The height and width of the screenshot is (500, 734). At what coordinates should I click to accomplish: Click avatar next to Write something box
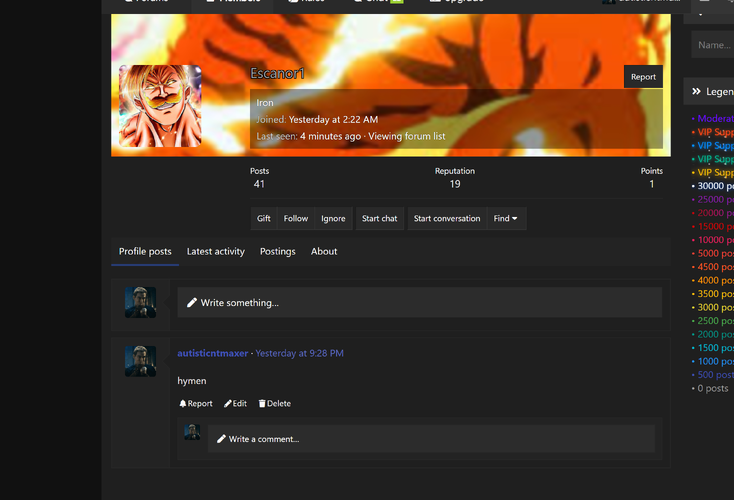pyautogui.click(x=140, y=302)
